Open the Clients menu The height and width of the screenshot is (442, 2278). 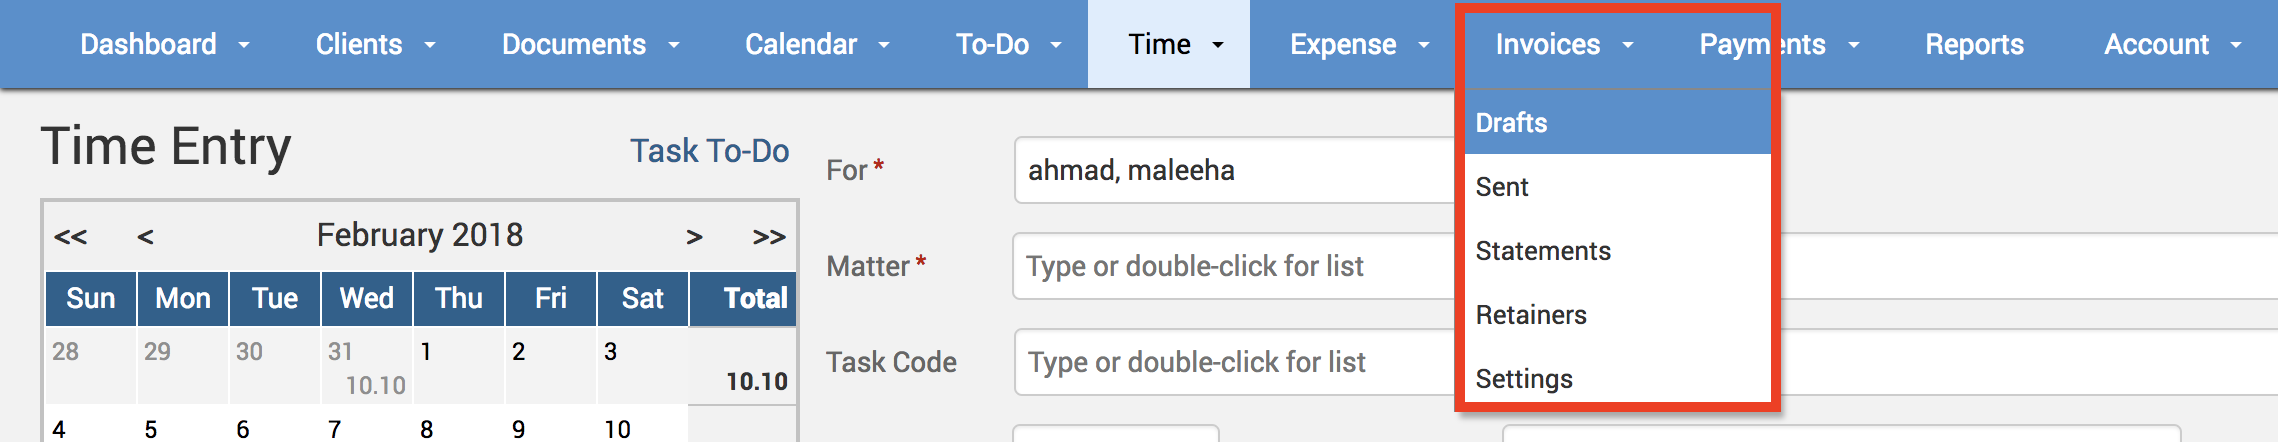375,45
